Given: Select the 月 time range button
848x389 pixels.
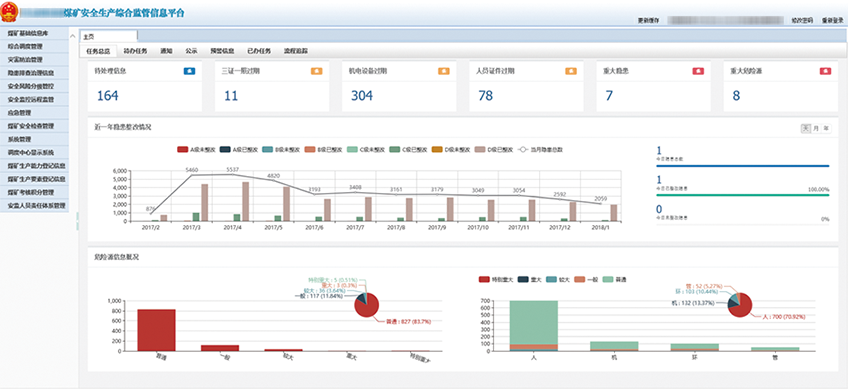Looking at the screenshot, I should [816, 128].
